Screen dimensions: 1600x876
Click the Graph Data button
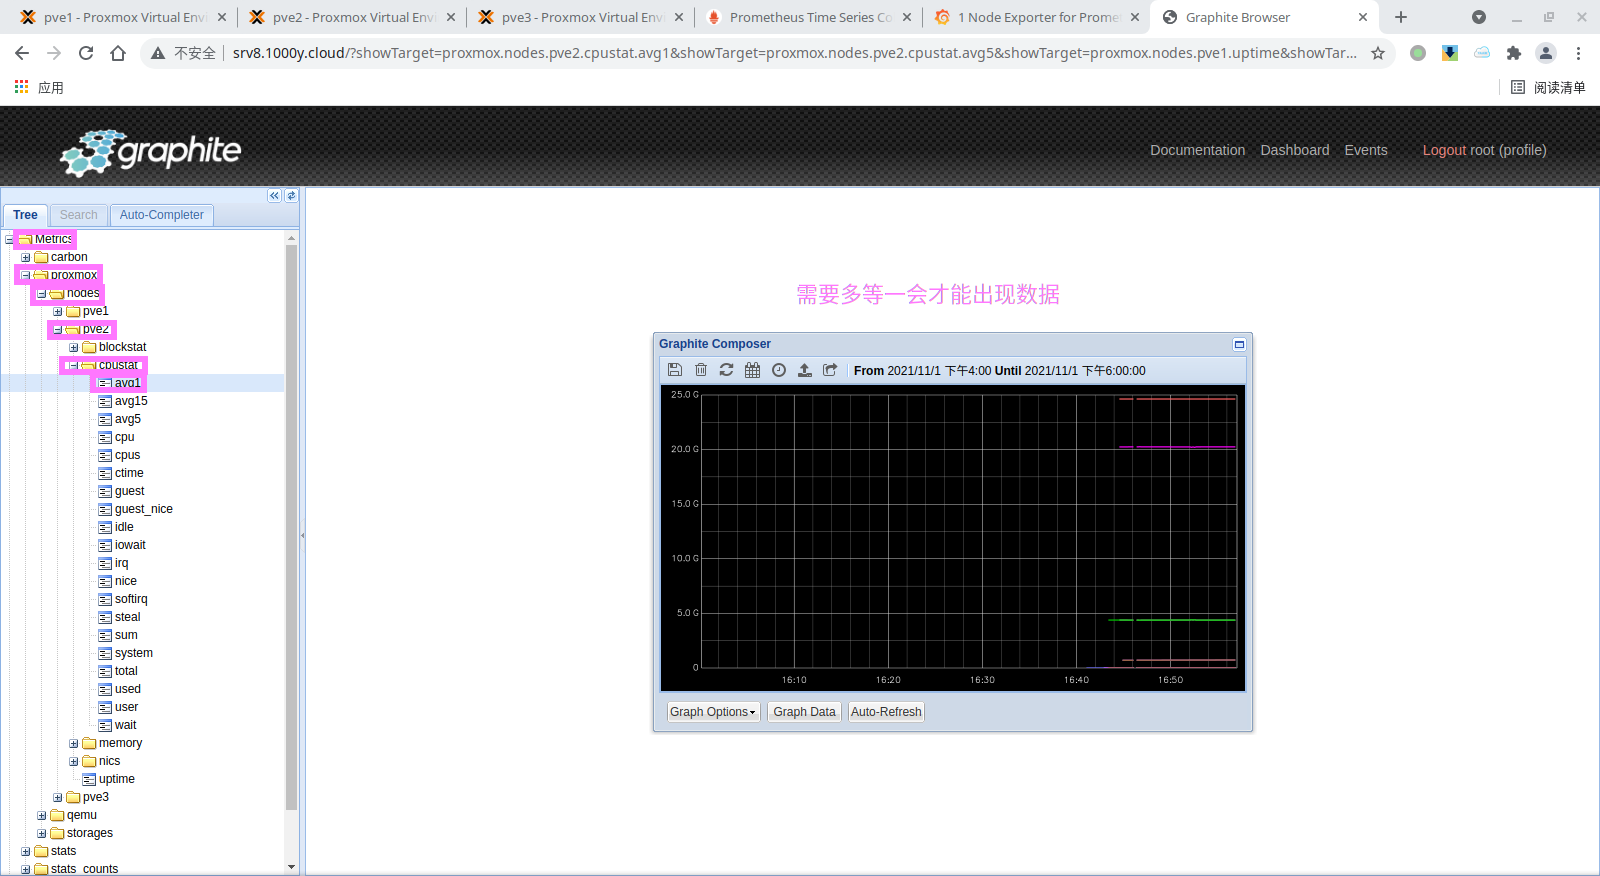click(x=804, y=712)
